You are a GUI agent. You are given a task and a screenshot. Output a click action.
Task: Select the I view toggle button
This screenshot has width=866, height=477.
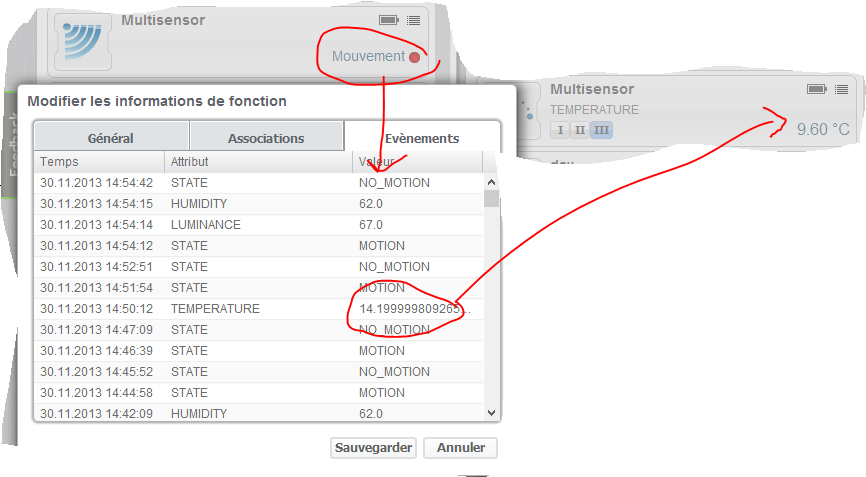pyautogui.click(x=559, y=130)
